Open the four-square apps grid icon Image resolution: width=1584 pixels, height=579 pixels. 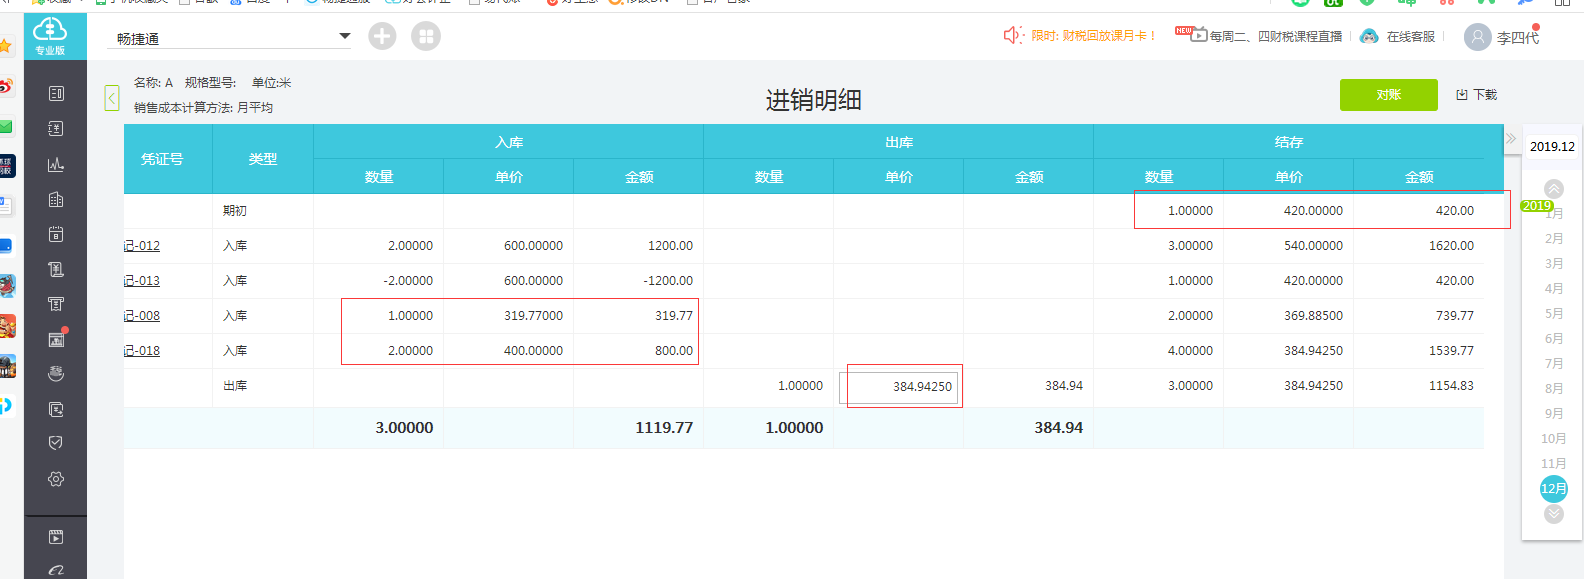coord(426,36)
